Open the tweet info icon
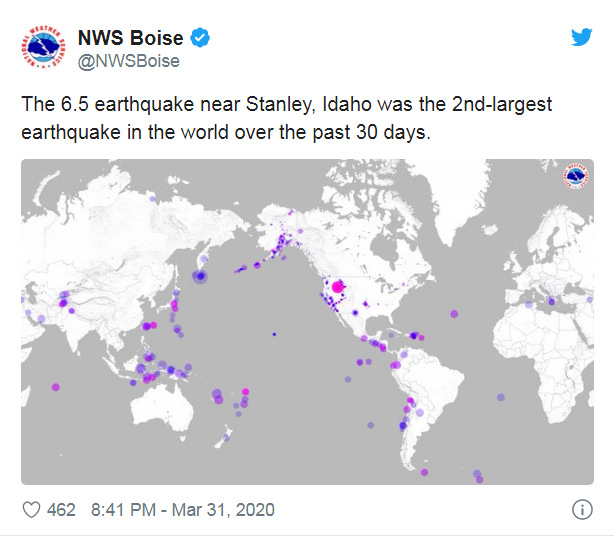614x538 pixels. (582, 510)
